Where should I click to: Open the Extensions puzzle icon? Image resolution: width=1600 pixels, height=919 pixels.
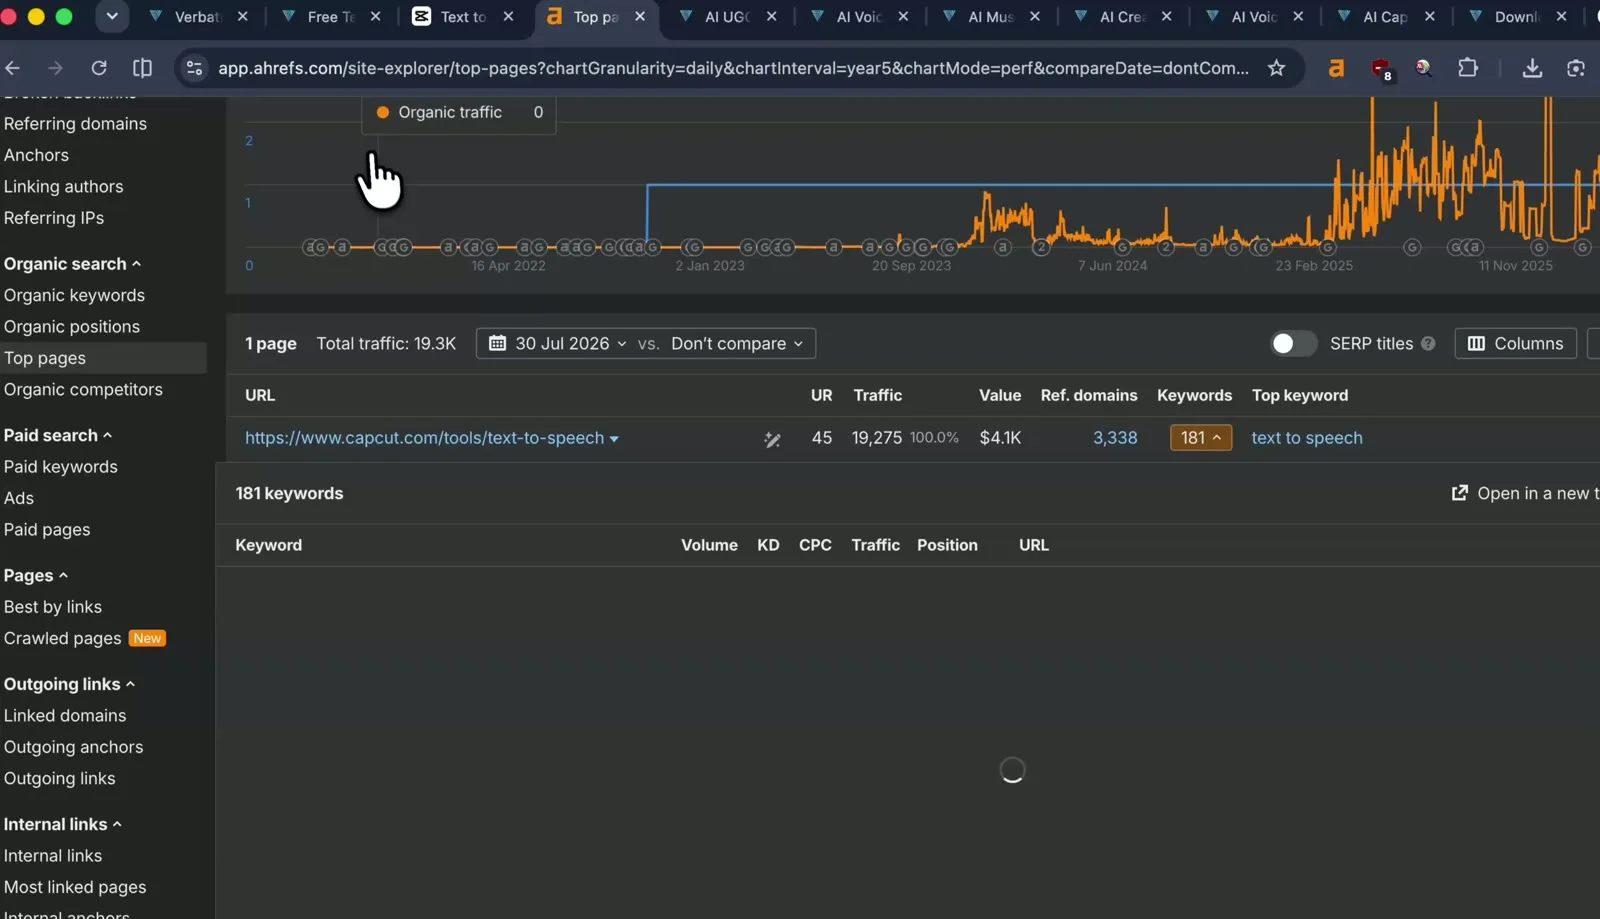(x=1467, y=68)
